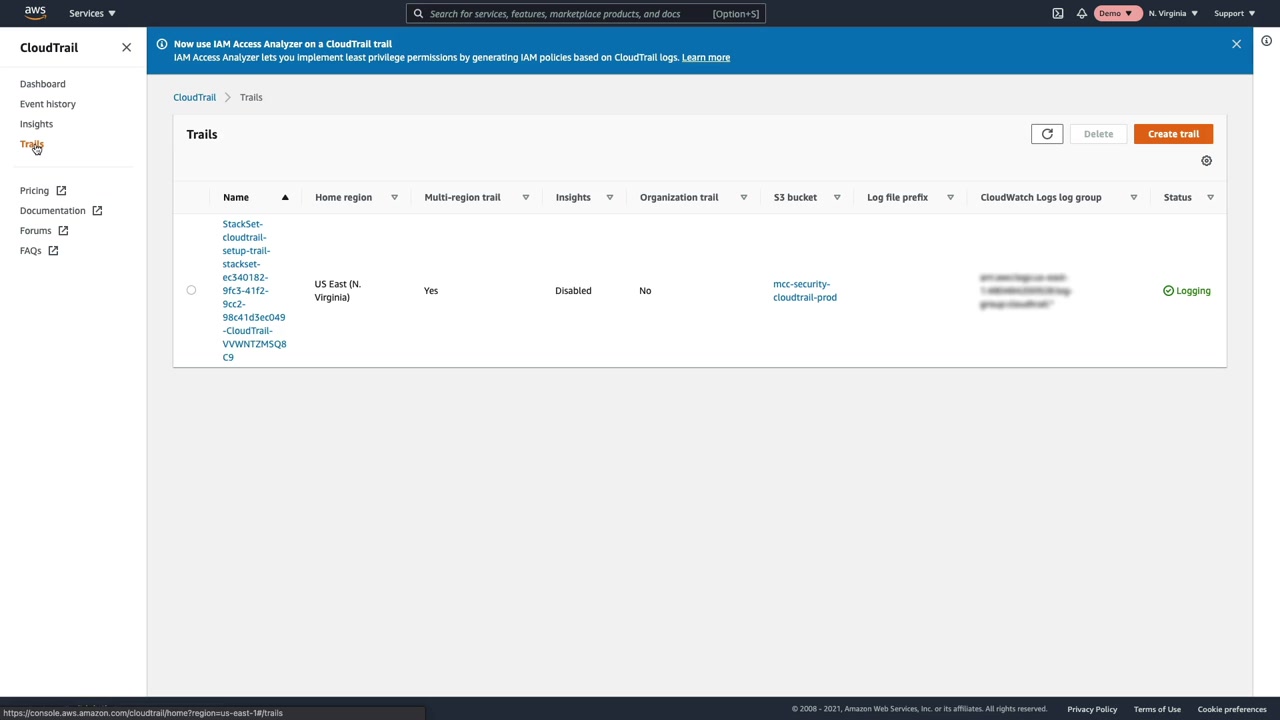Open Insights in sidebar
1280x720 pixels.
pos(36,124)
